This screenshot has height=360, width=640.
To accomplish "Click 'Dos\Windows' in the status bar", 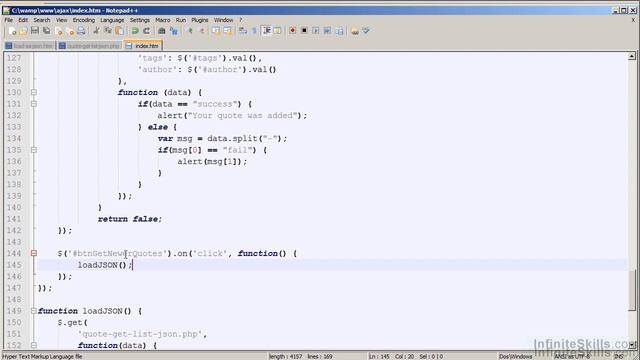I will 515,356.
